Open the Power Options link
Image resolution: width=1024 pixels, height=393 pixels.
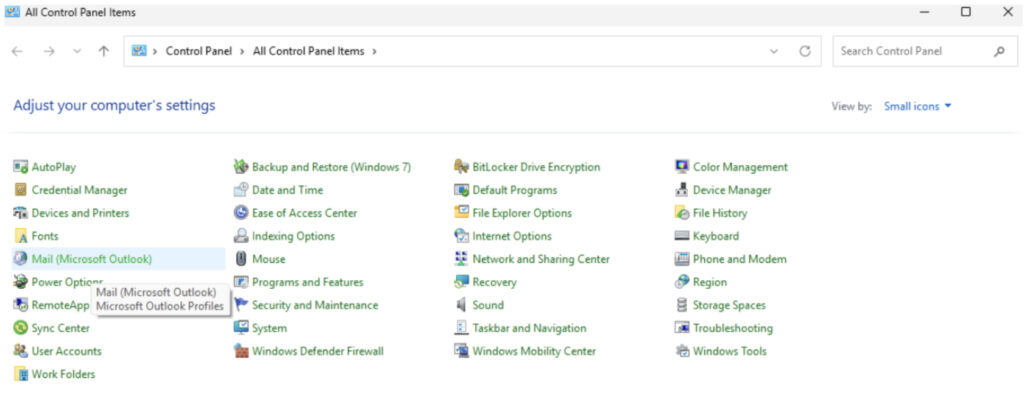[67, 282]
